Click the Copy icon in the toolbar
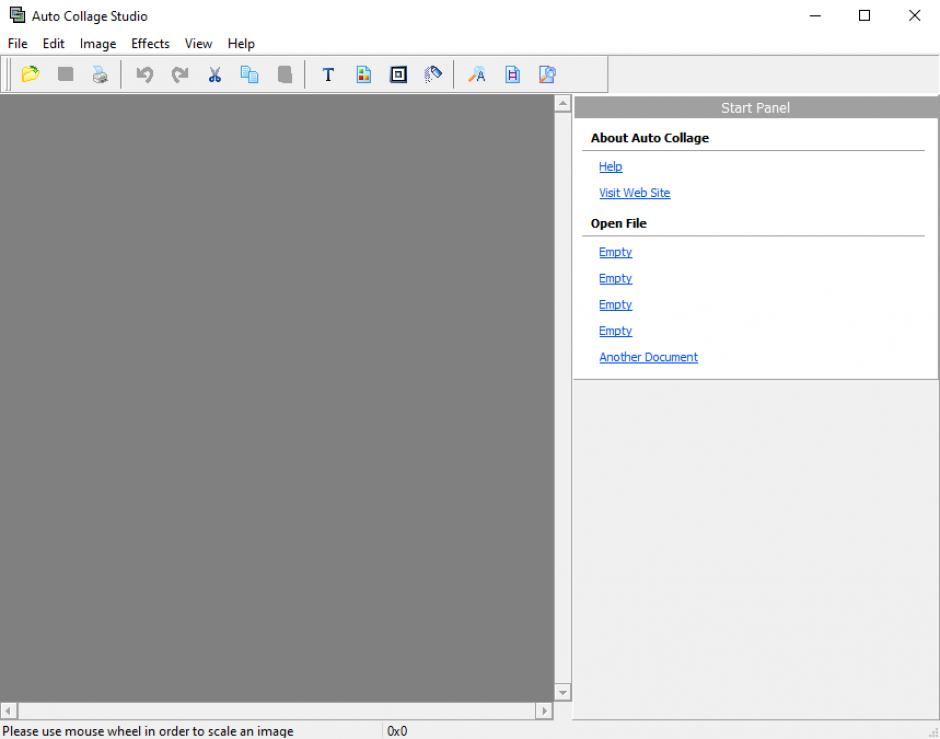Viewport: 940px width, 739px height. click(249, 74)
